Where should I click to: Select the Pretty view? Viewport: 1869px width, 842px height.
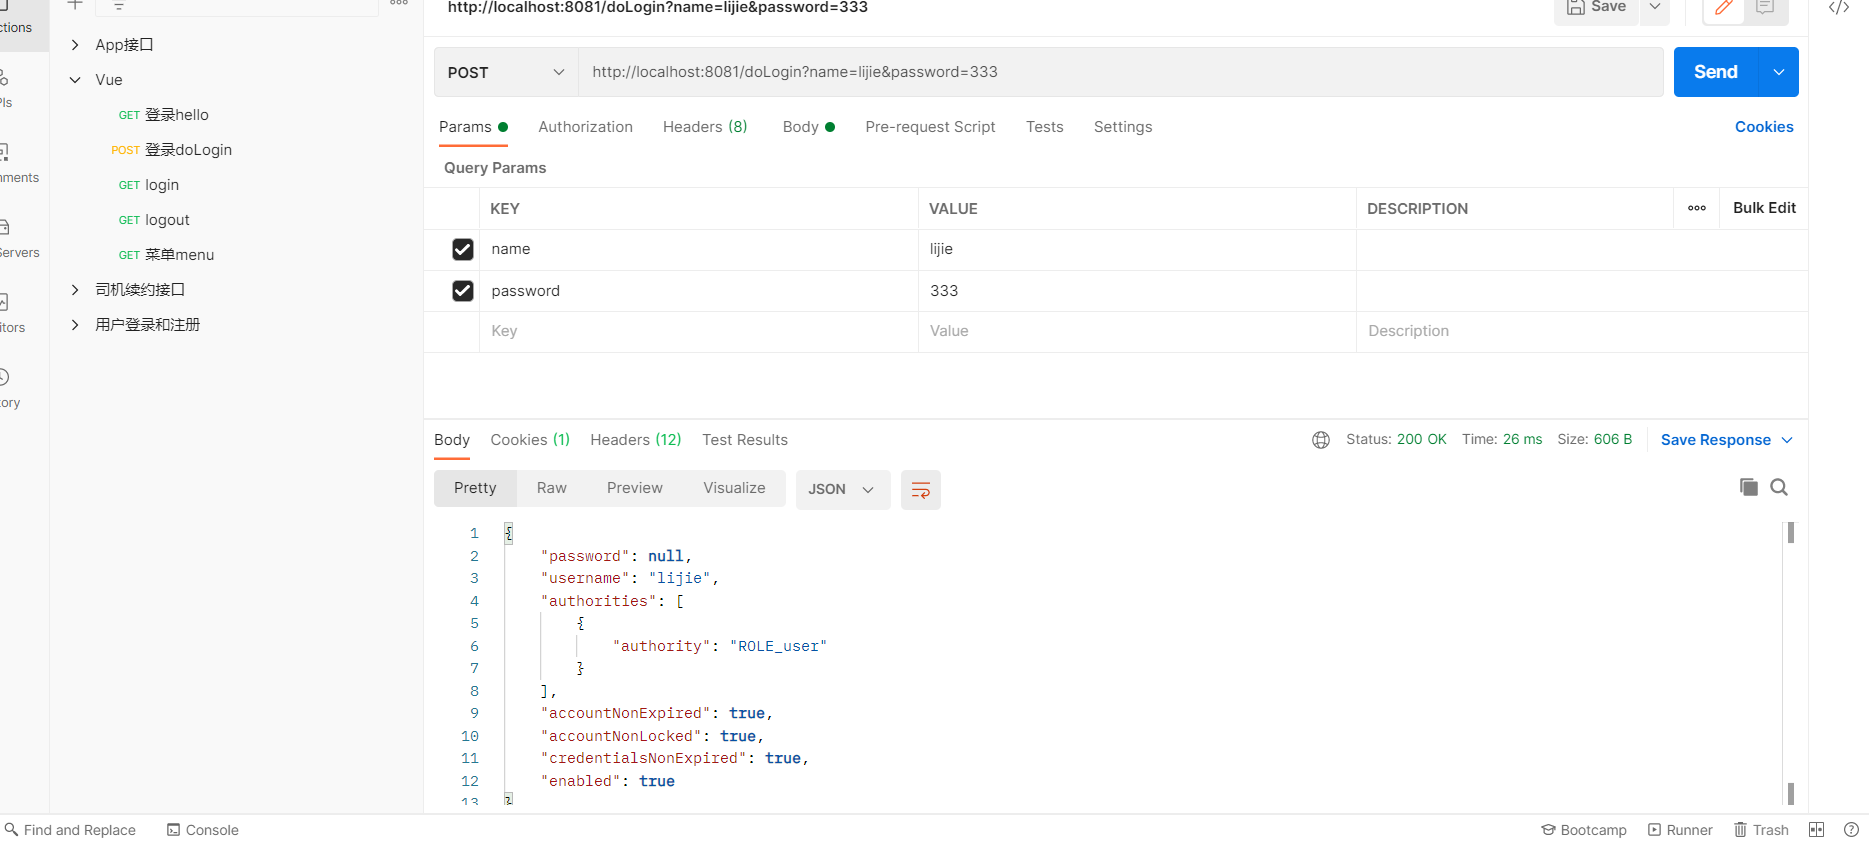[x=475, y=488]
